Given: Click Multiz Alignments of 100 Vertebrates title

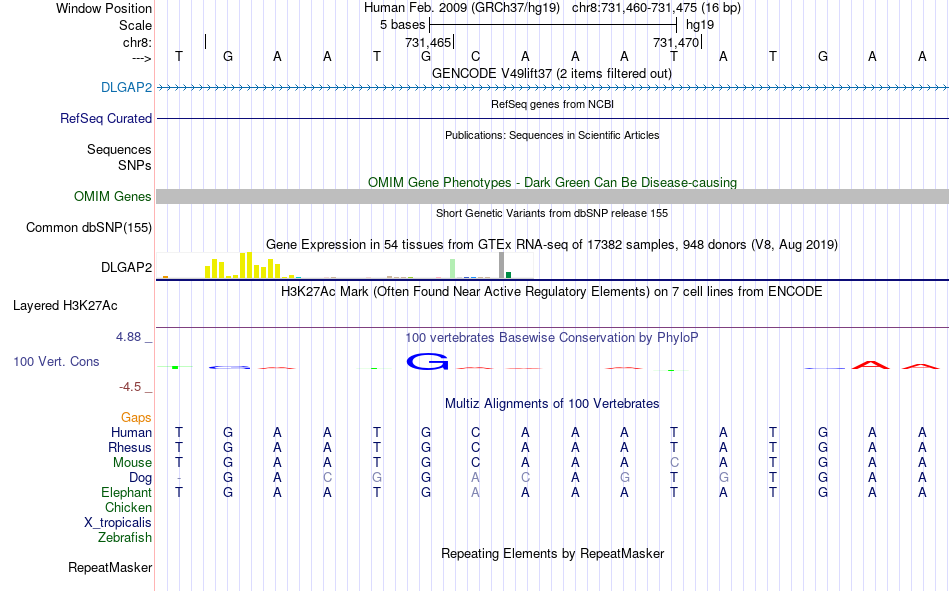Looking at the screenshot, I should pyautogui.click(x=552, y=404).
